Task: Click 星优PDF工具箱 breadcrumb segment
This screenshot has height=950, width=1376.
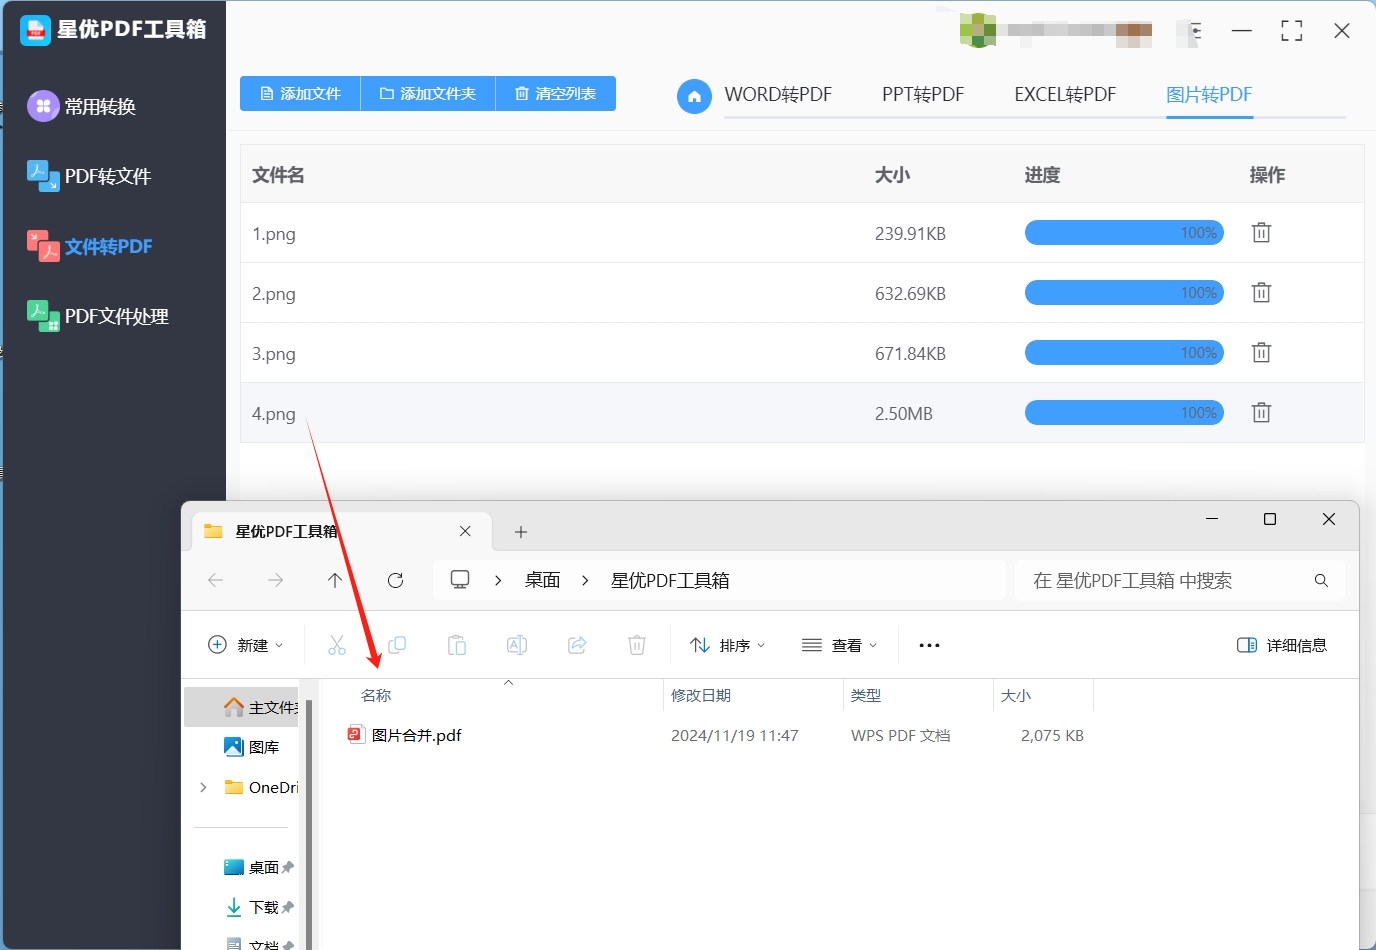Action: [670, 580]
